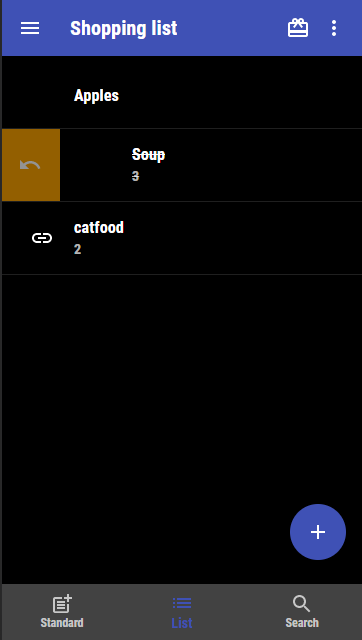Click the link icon next to catfood
The height and width of the screenshot is (640, 362).
click(x=42, y=238)
